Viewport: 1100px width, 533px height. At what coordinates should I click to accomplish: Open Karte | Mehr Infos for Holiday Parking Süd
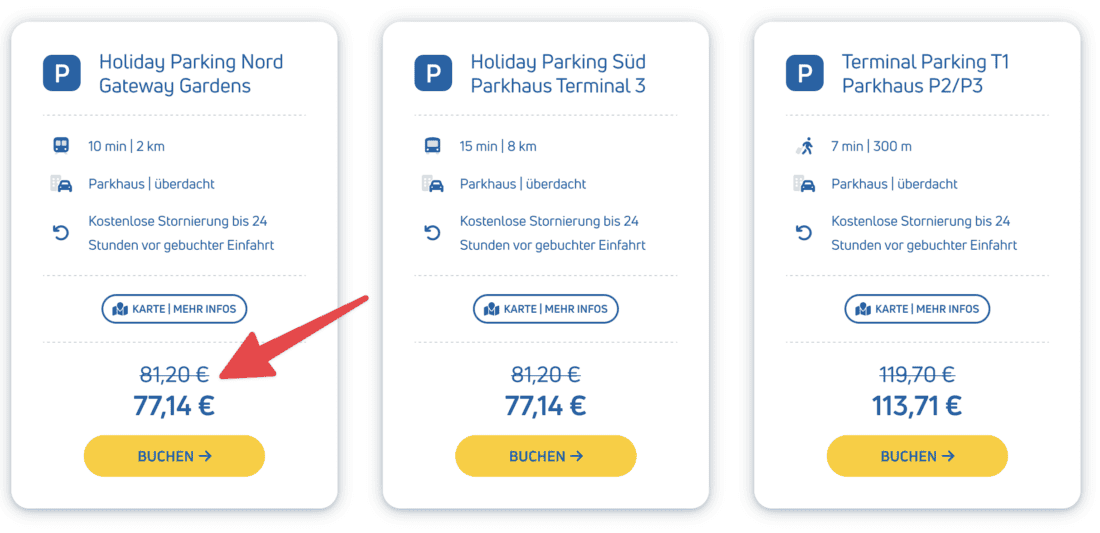[546, 309]
